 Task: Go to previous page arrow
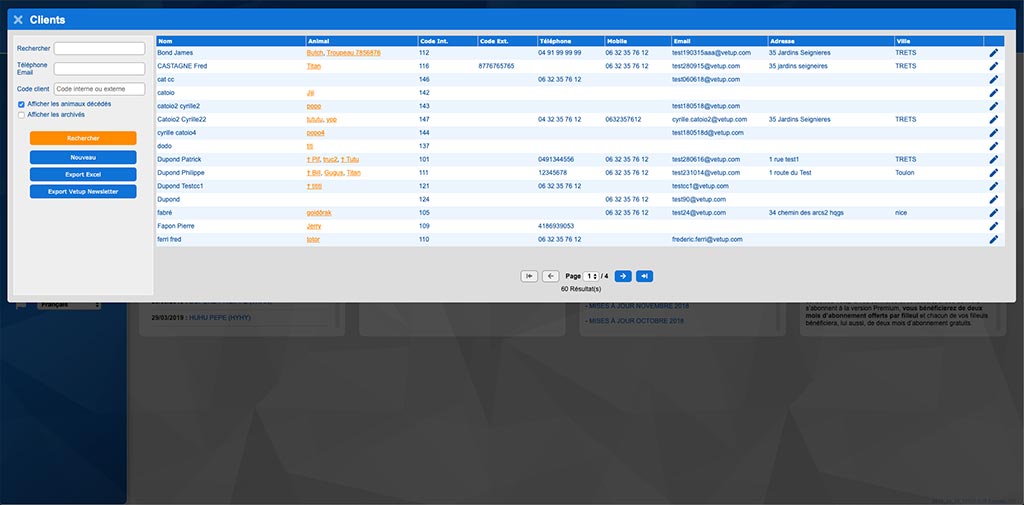point(550,276)
